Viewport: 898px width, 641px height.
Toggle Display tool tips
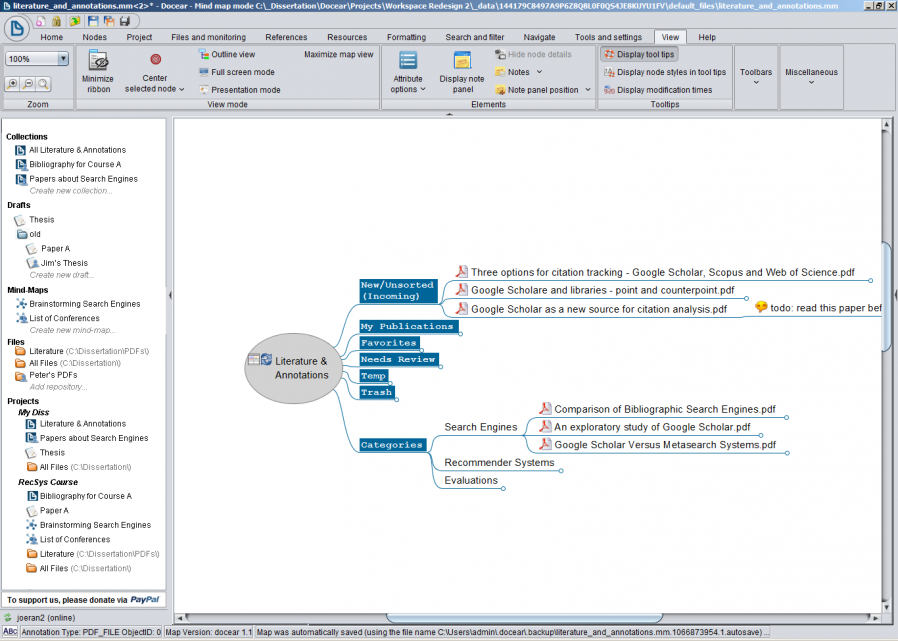(x=639, y=54)
